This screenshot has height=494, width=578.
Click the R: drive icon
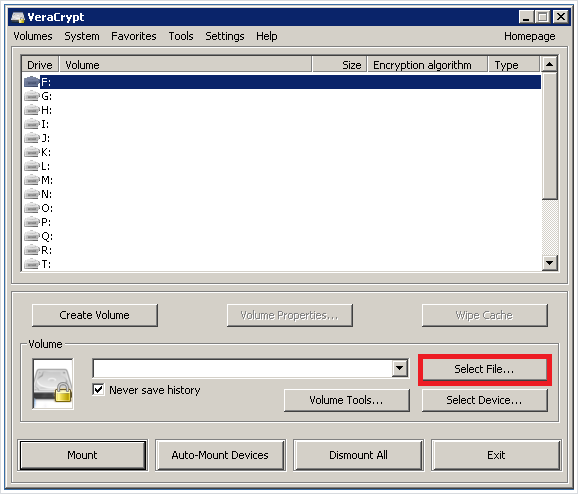pyautogui.click(x=32, y=250)
